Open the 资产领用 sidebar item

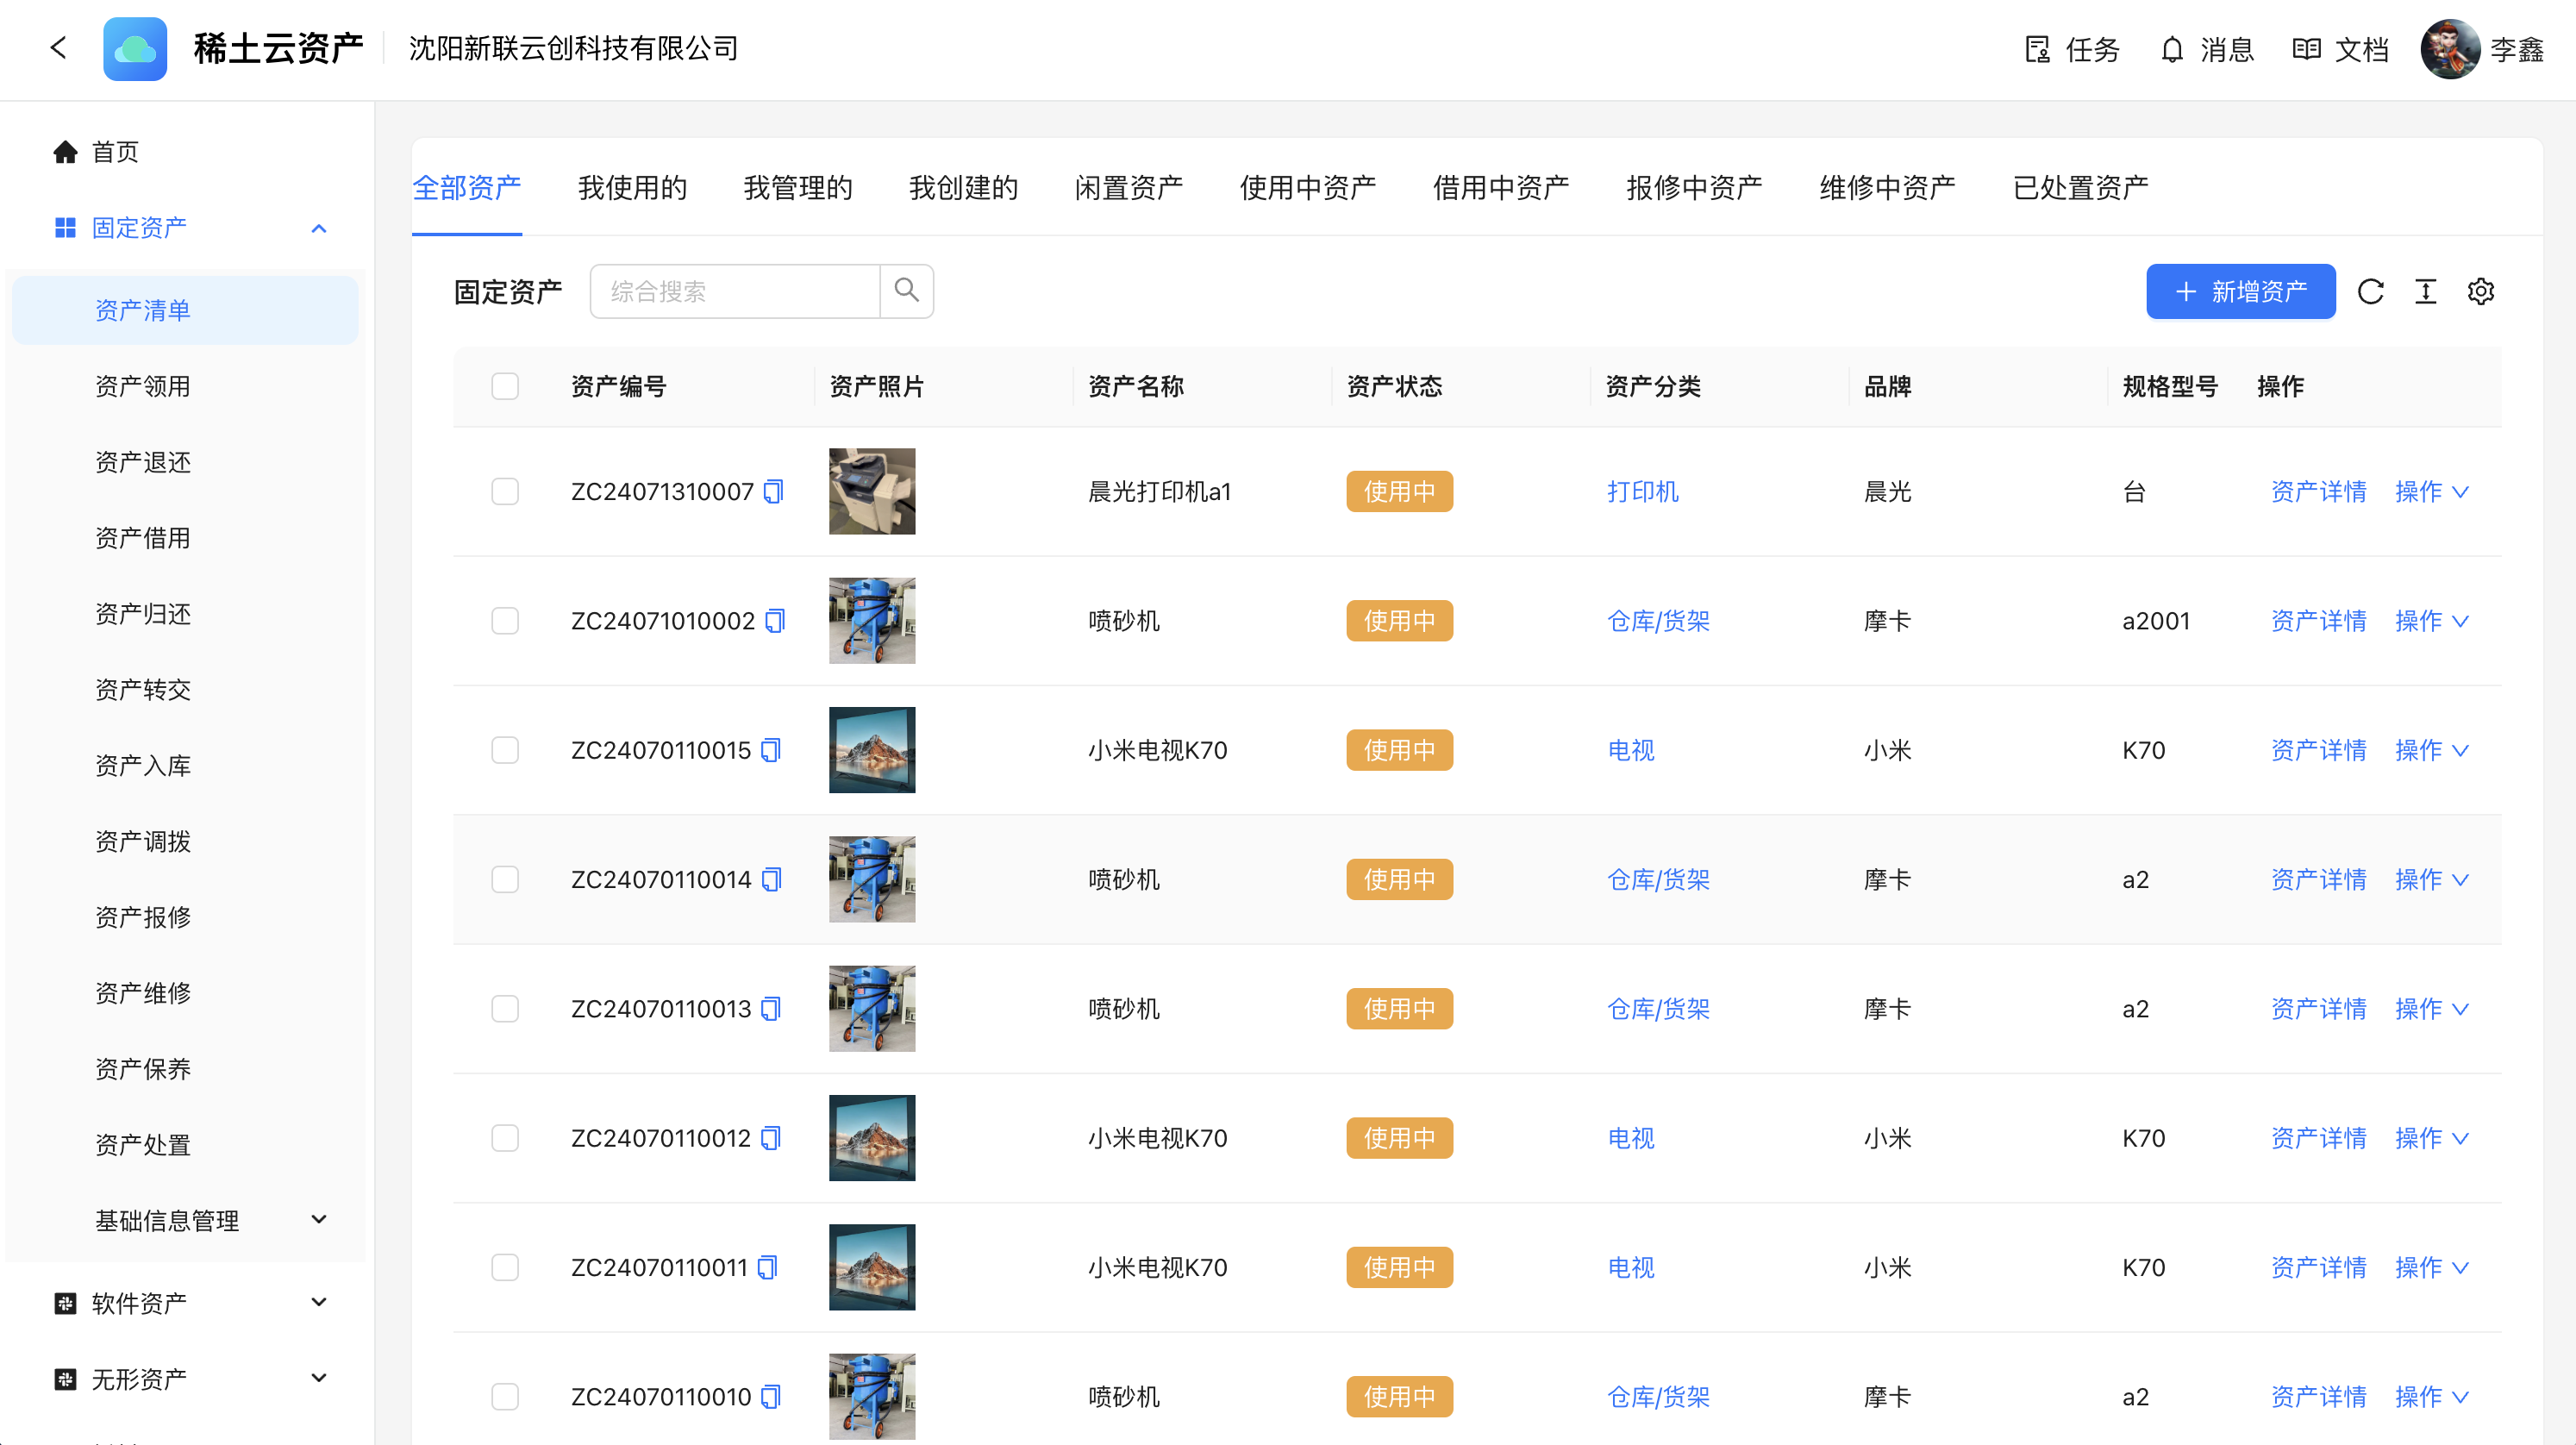point(143,386)
